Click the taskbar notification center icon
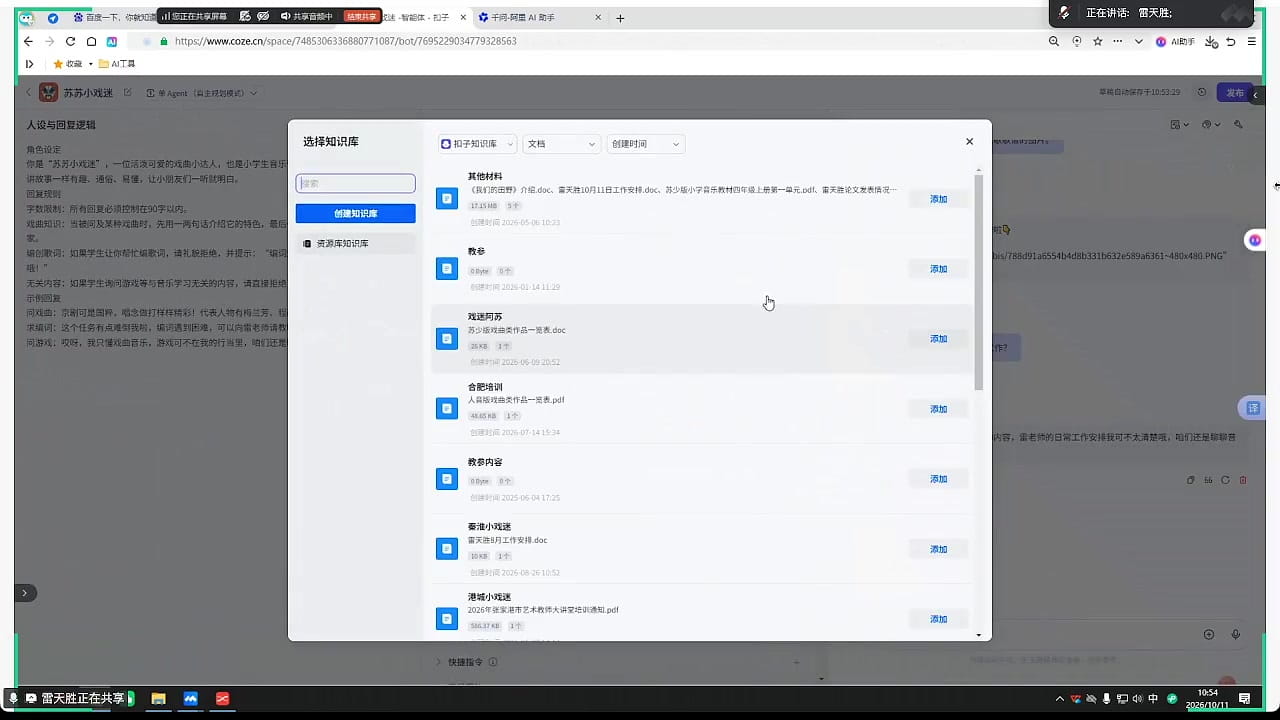 (1245, 698)
